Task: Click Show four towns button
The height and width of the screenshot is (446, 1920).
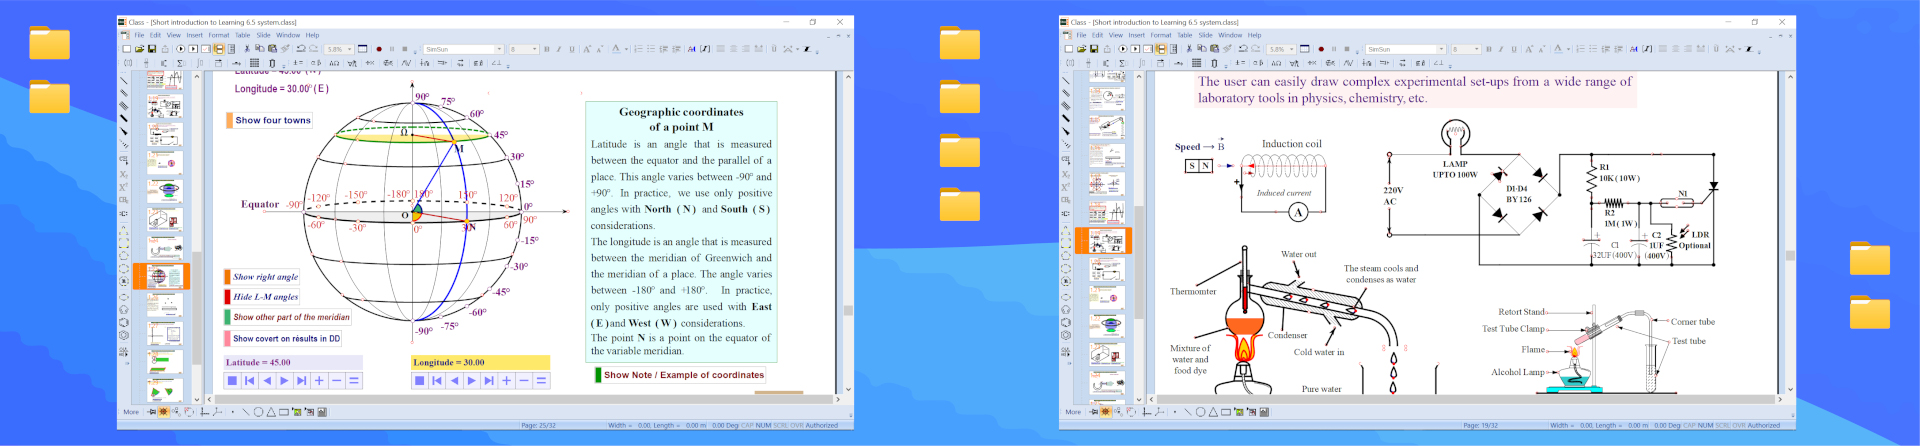Action: [x=269, y=120]
